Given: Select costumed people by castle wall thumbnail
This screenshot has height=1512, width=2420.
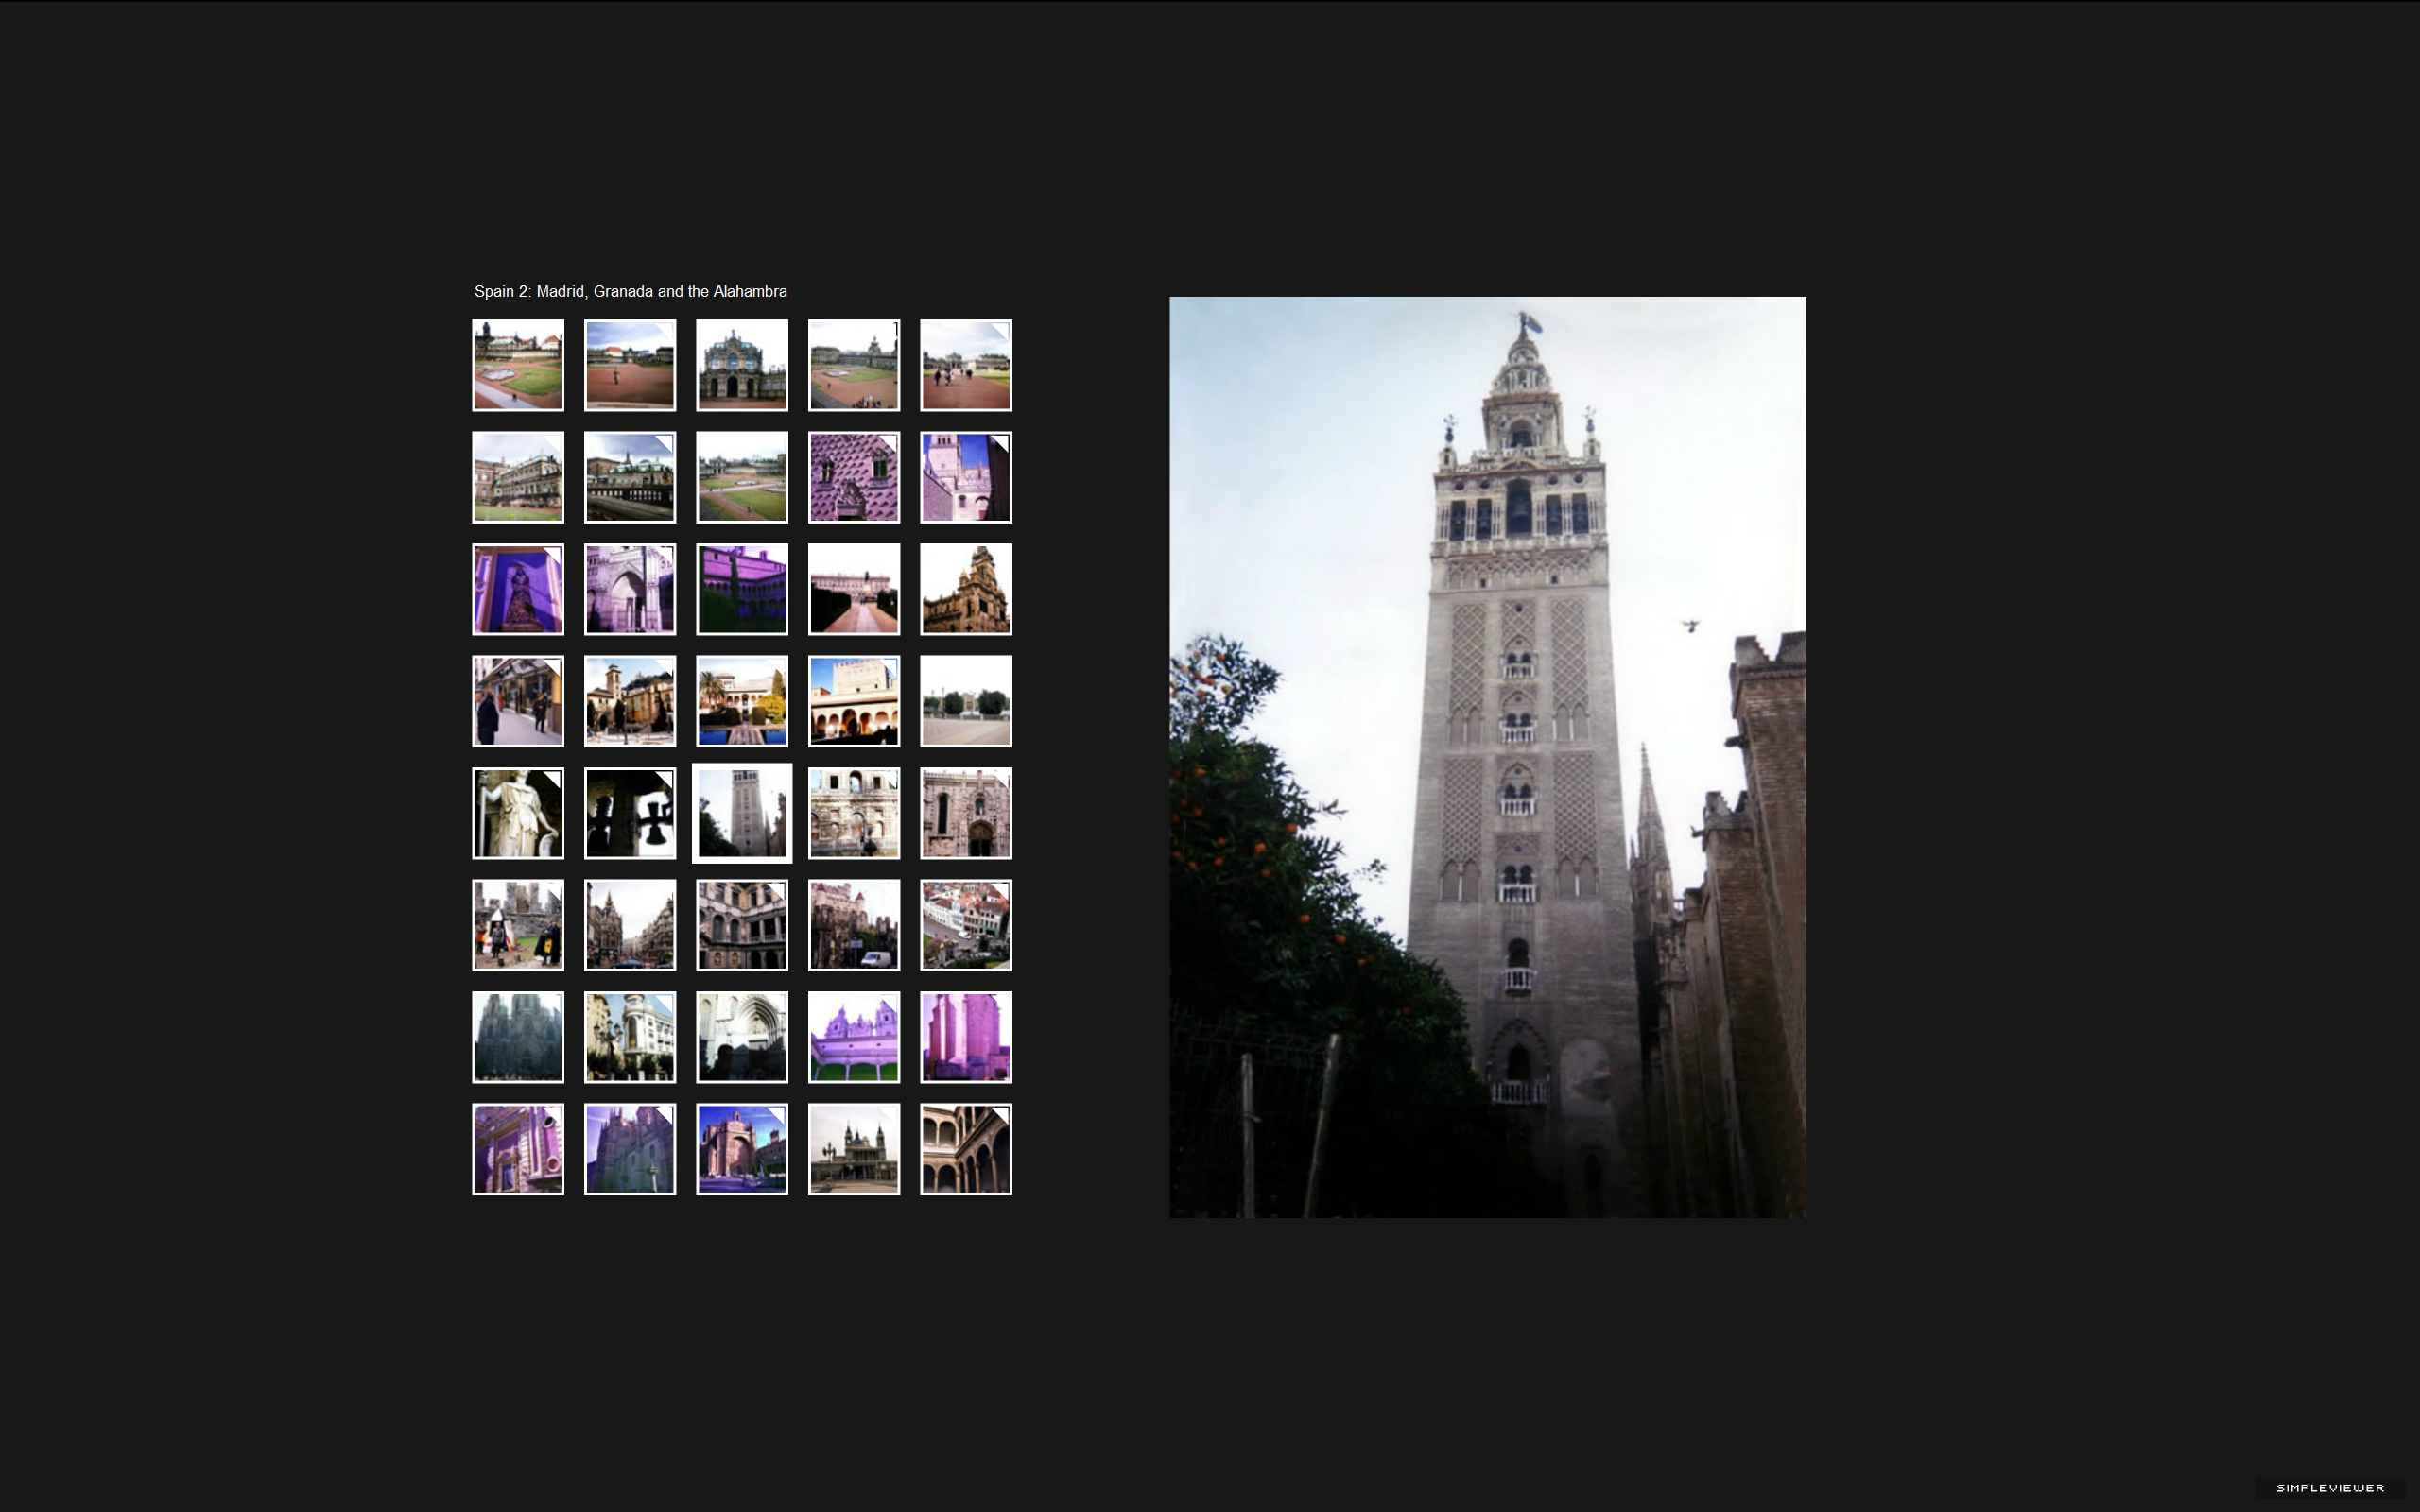Looking at the screenshot, I should [x=518, y=925].
